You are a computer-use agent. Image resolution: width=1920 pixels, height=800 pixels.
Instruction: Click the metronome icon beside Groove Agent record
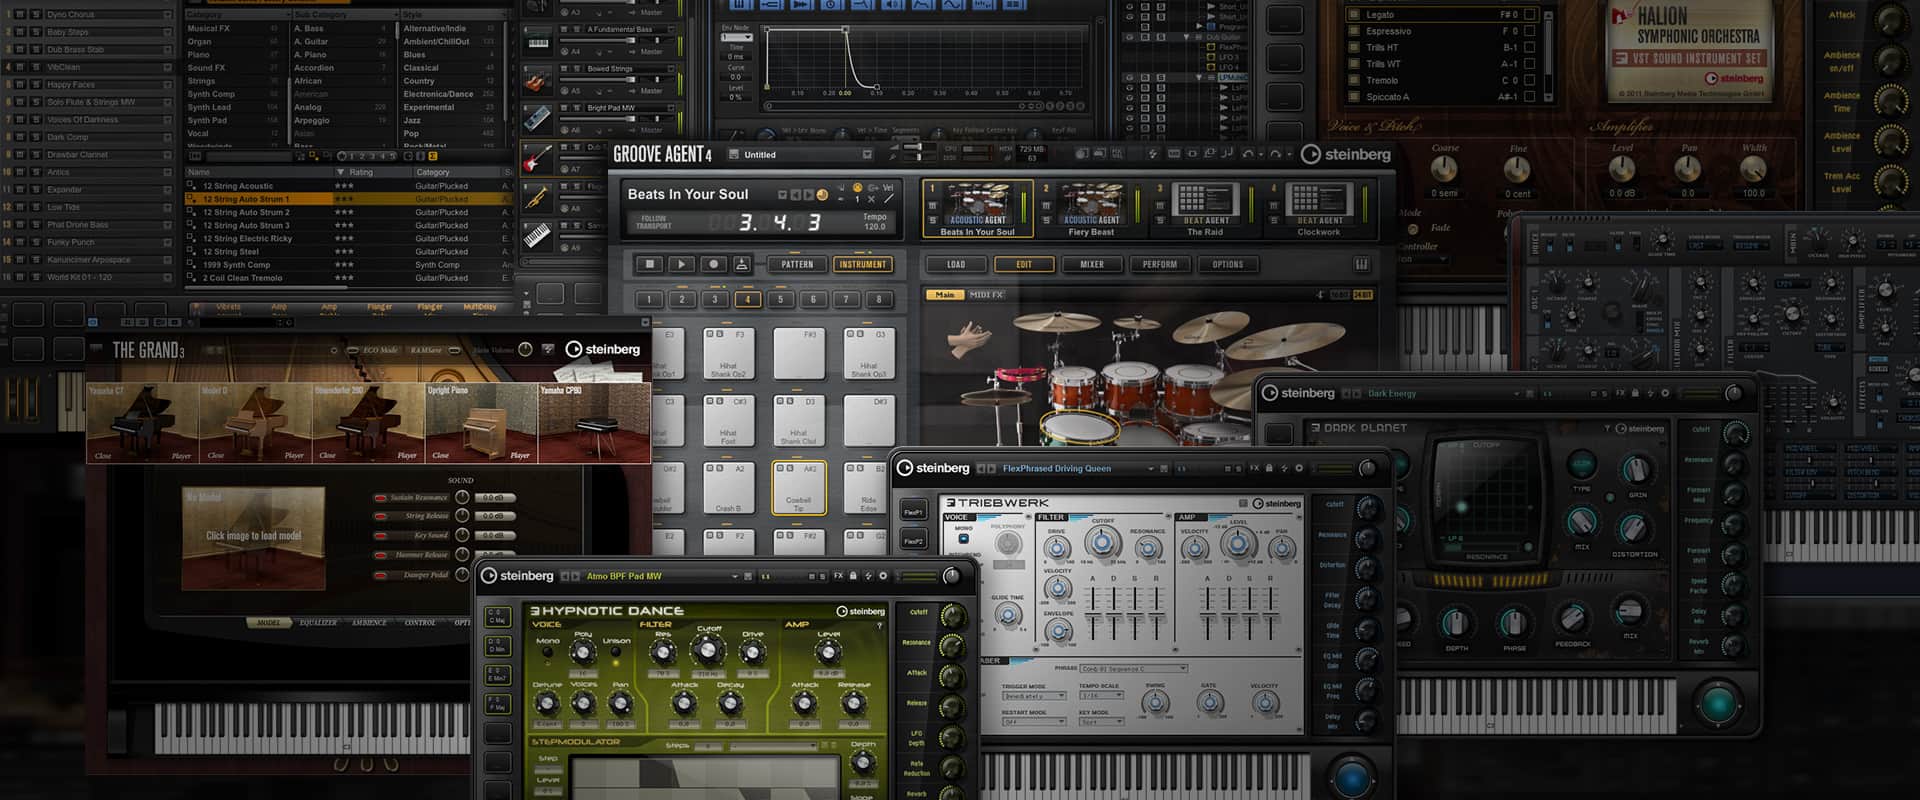[x=742, y=264]
